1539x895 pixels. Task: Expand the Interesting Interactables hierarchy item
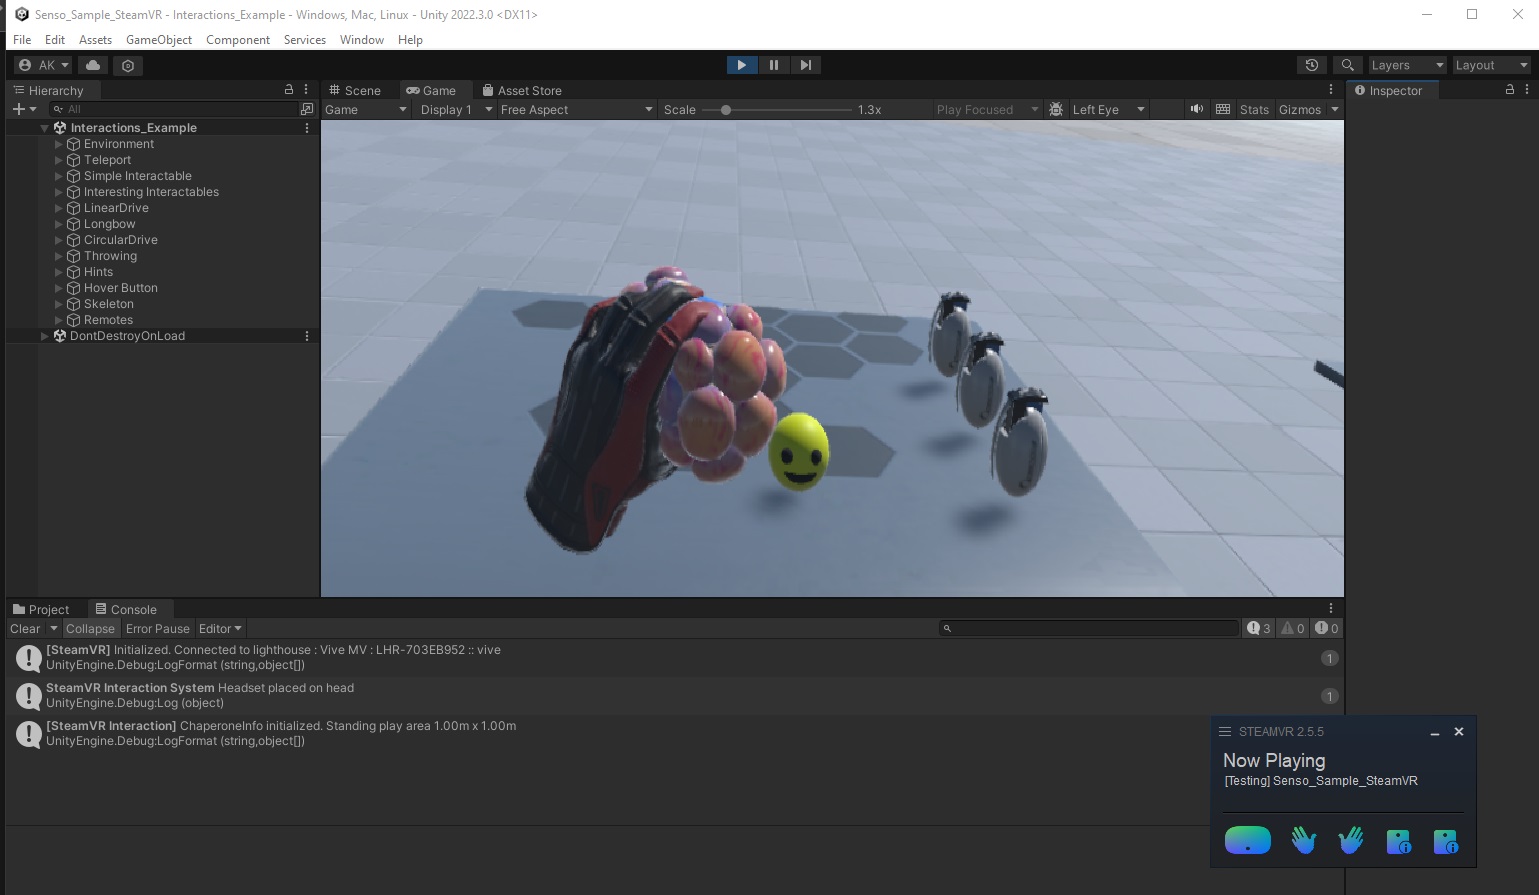tap(57, 191)
